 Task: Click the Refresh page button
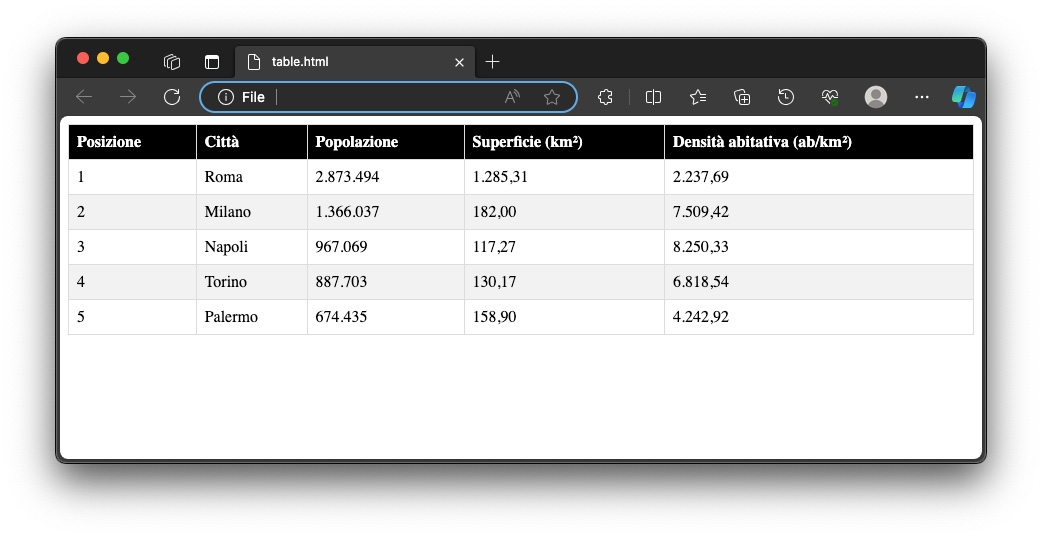pyautogui.click(x=172, y=97)
